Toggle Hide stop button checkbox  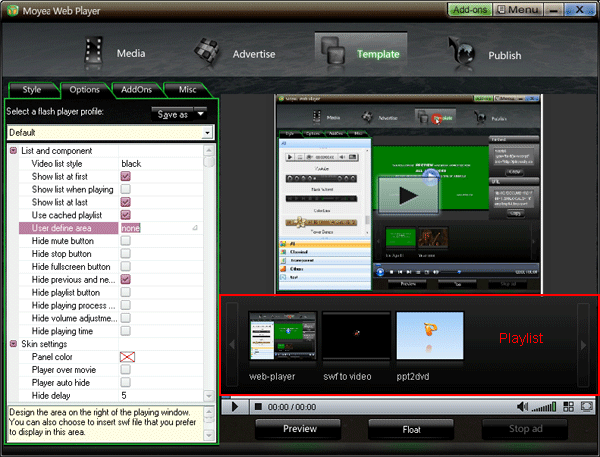126,254
